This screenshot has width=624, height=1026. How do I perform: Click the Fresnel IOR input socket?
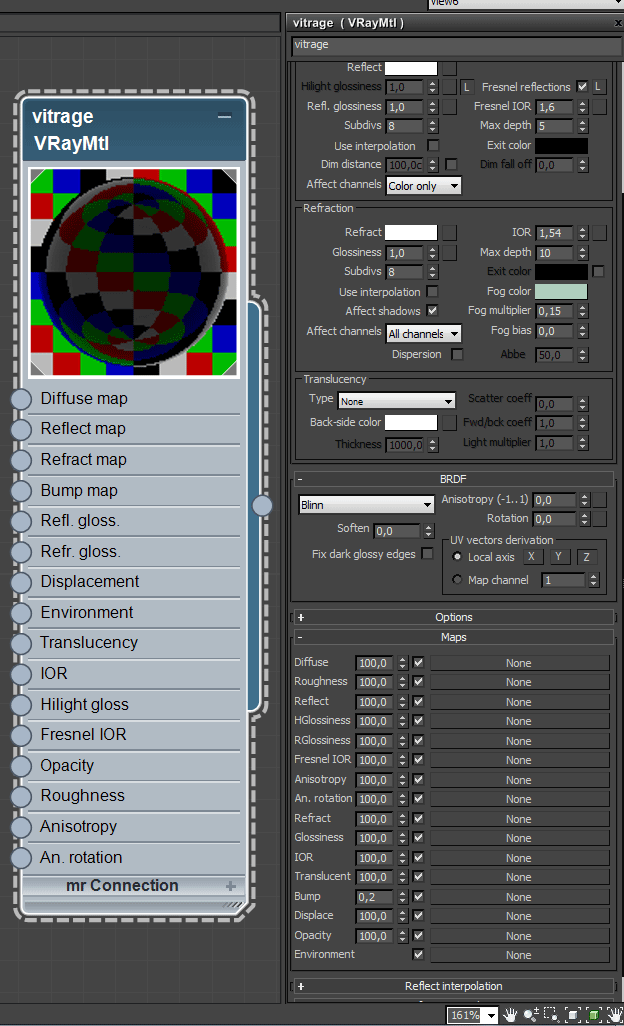click(21, 735)
